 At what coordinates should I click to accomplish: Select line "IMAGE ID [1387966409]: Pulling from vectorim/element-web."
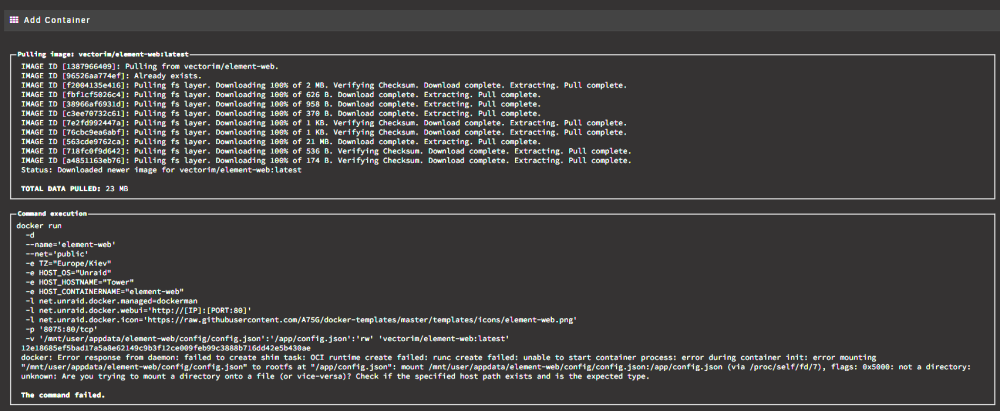click(x=150, y=66)
